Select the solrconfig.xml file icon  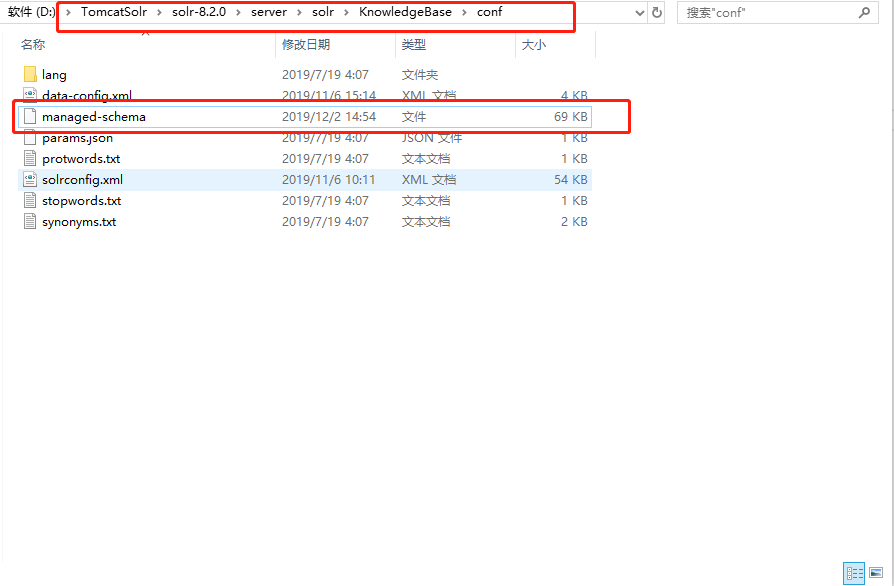(30, 180)
